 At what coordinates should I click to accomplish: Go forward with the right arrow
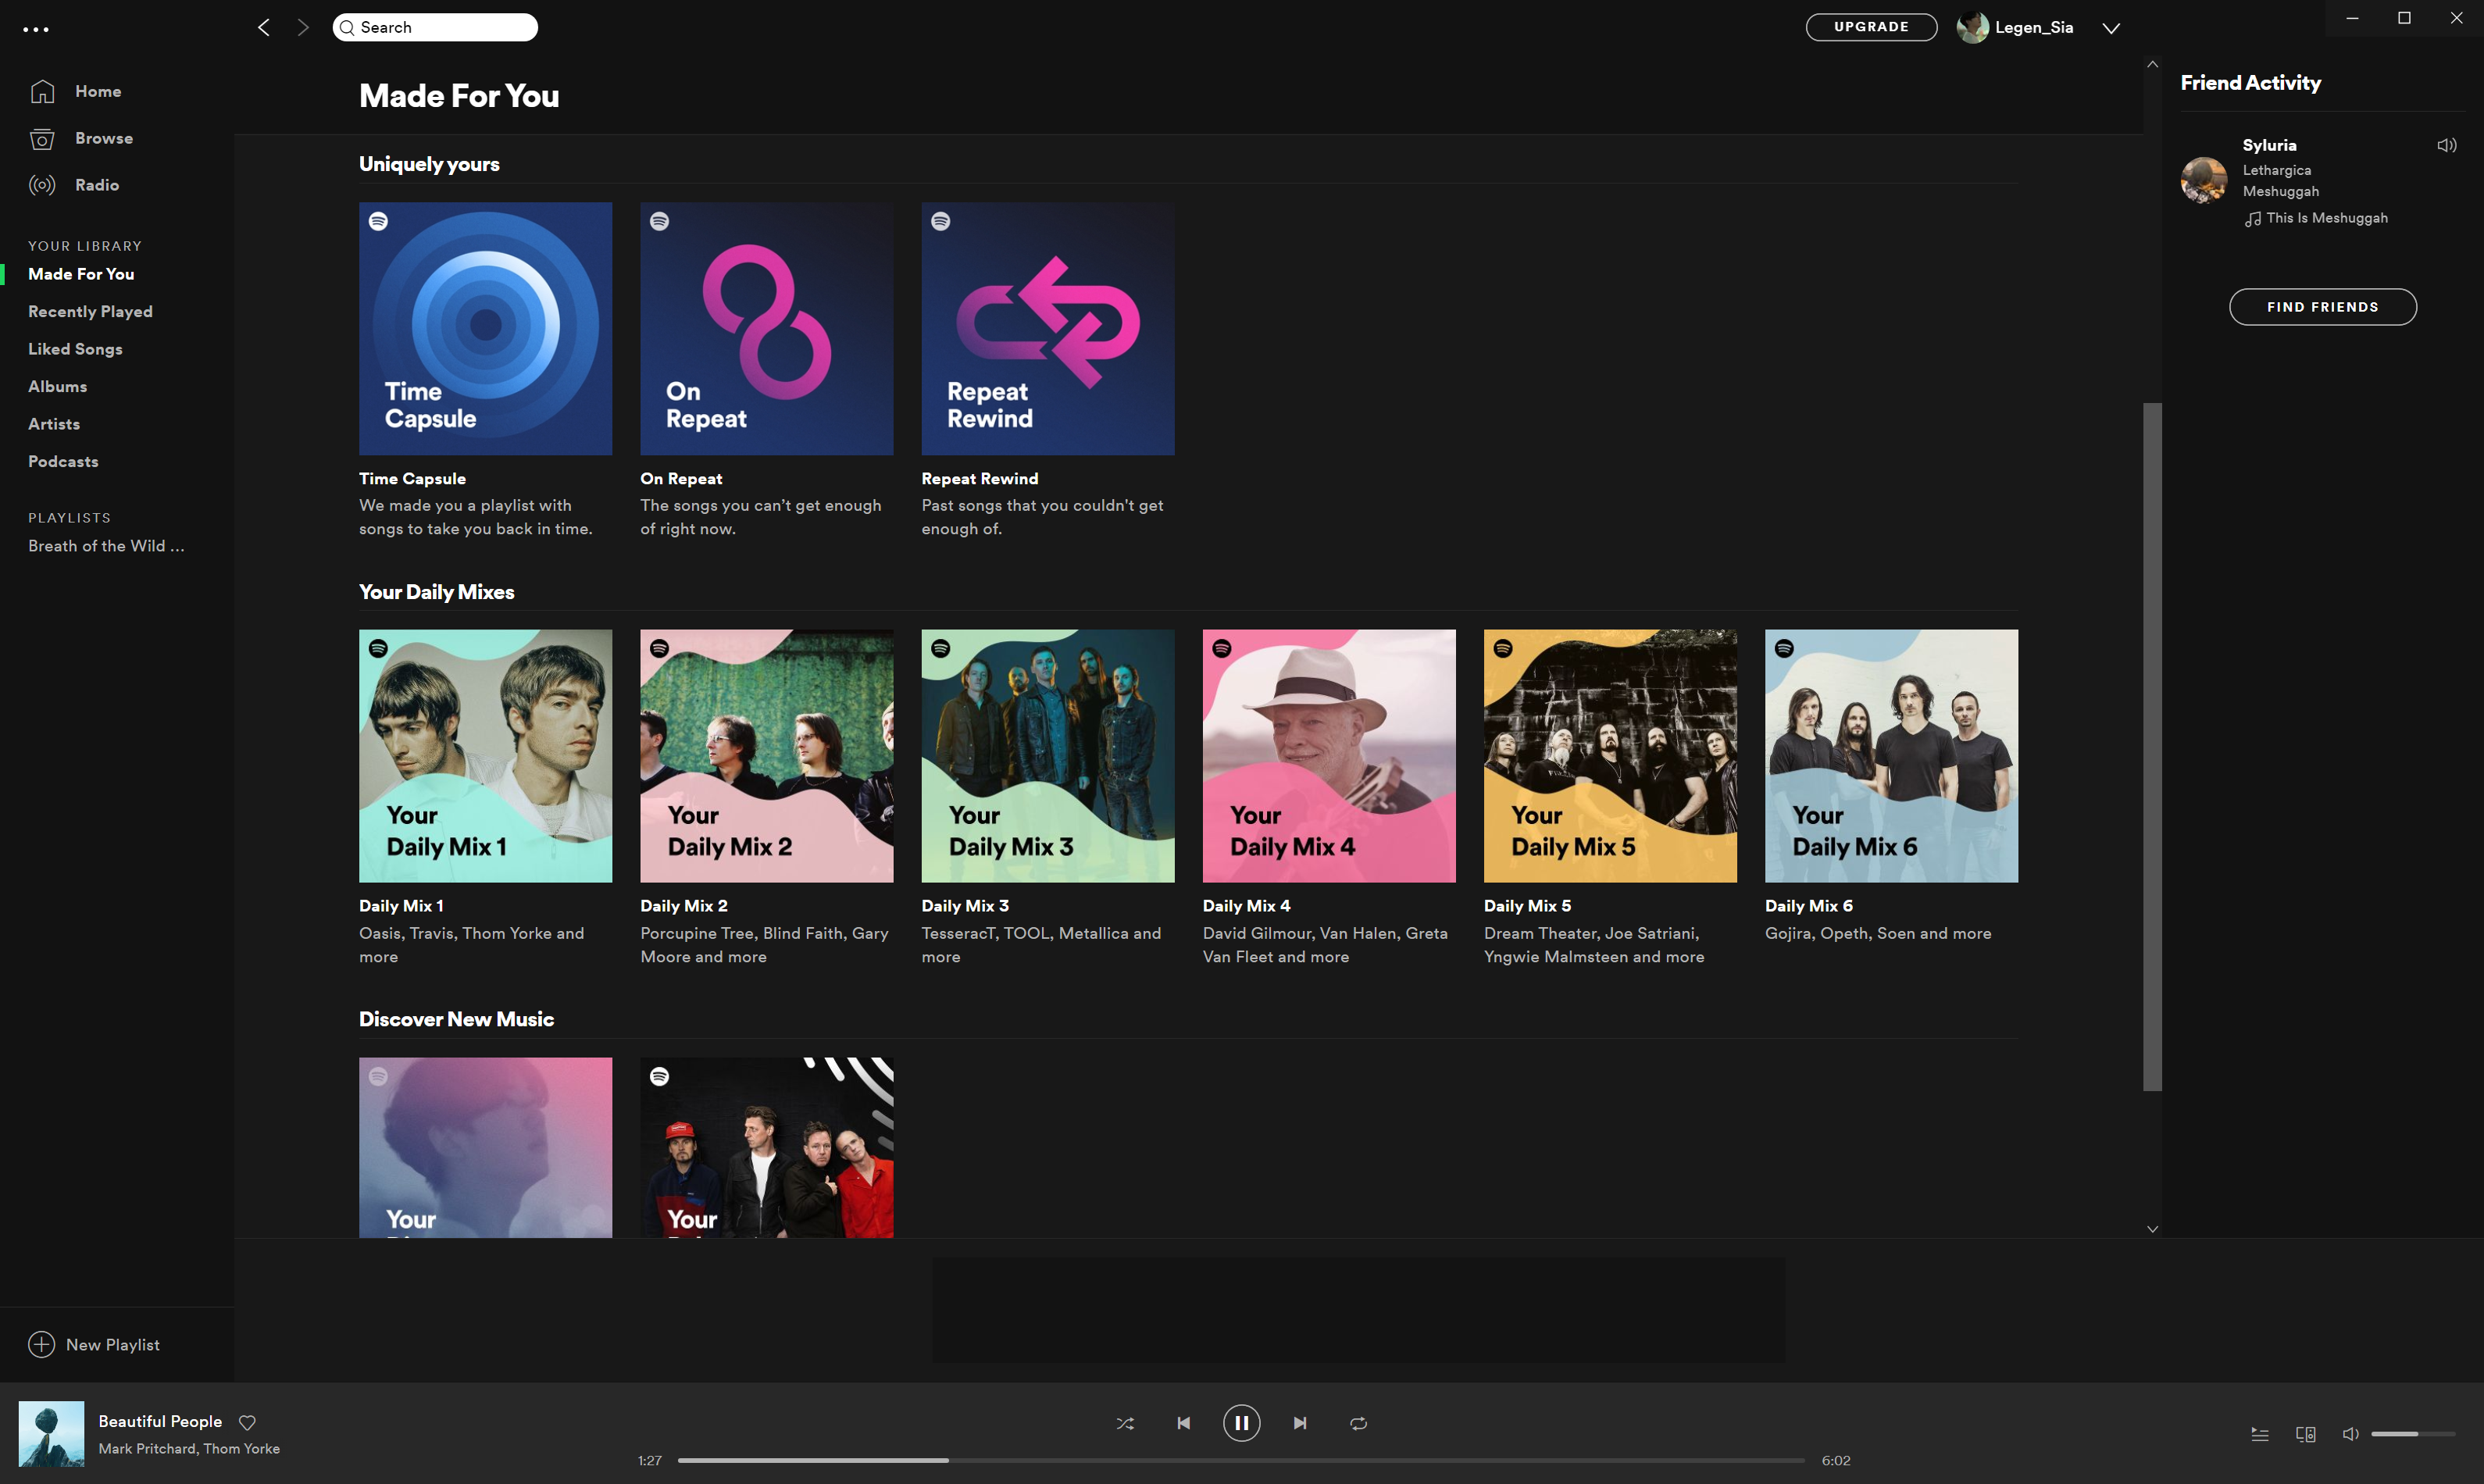tap(303, 28)
